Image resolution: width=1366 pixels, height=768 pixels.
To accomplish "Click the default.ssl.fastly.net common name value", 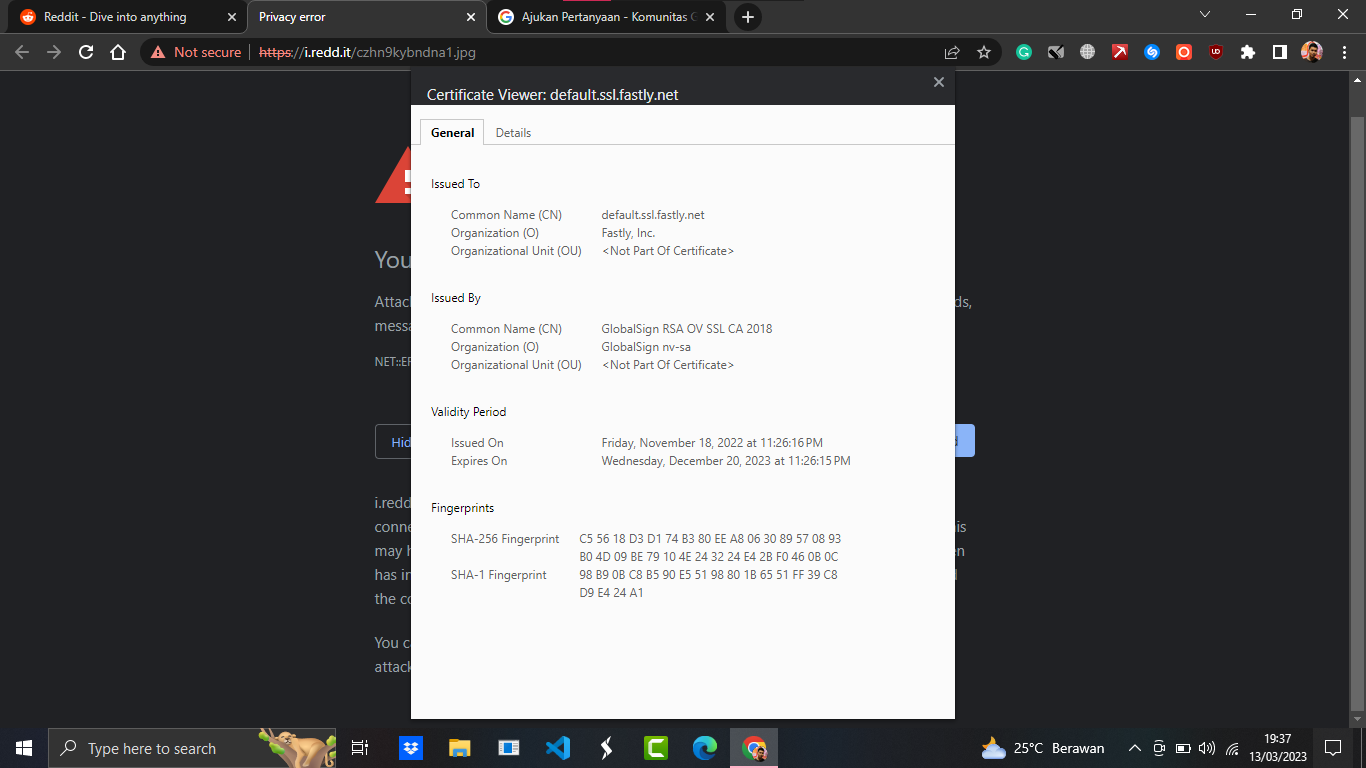I will coord(653,215).
